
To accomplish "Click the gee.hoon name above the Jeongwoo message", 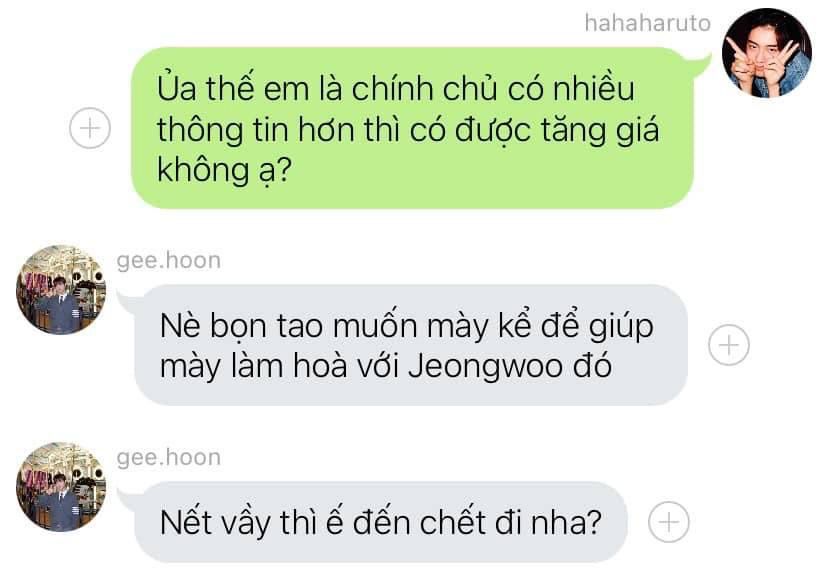I will (169, 261).
